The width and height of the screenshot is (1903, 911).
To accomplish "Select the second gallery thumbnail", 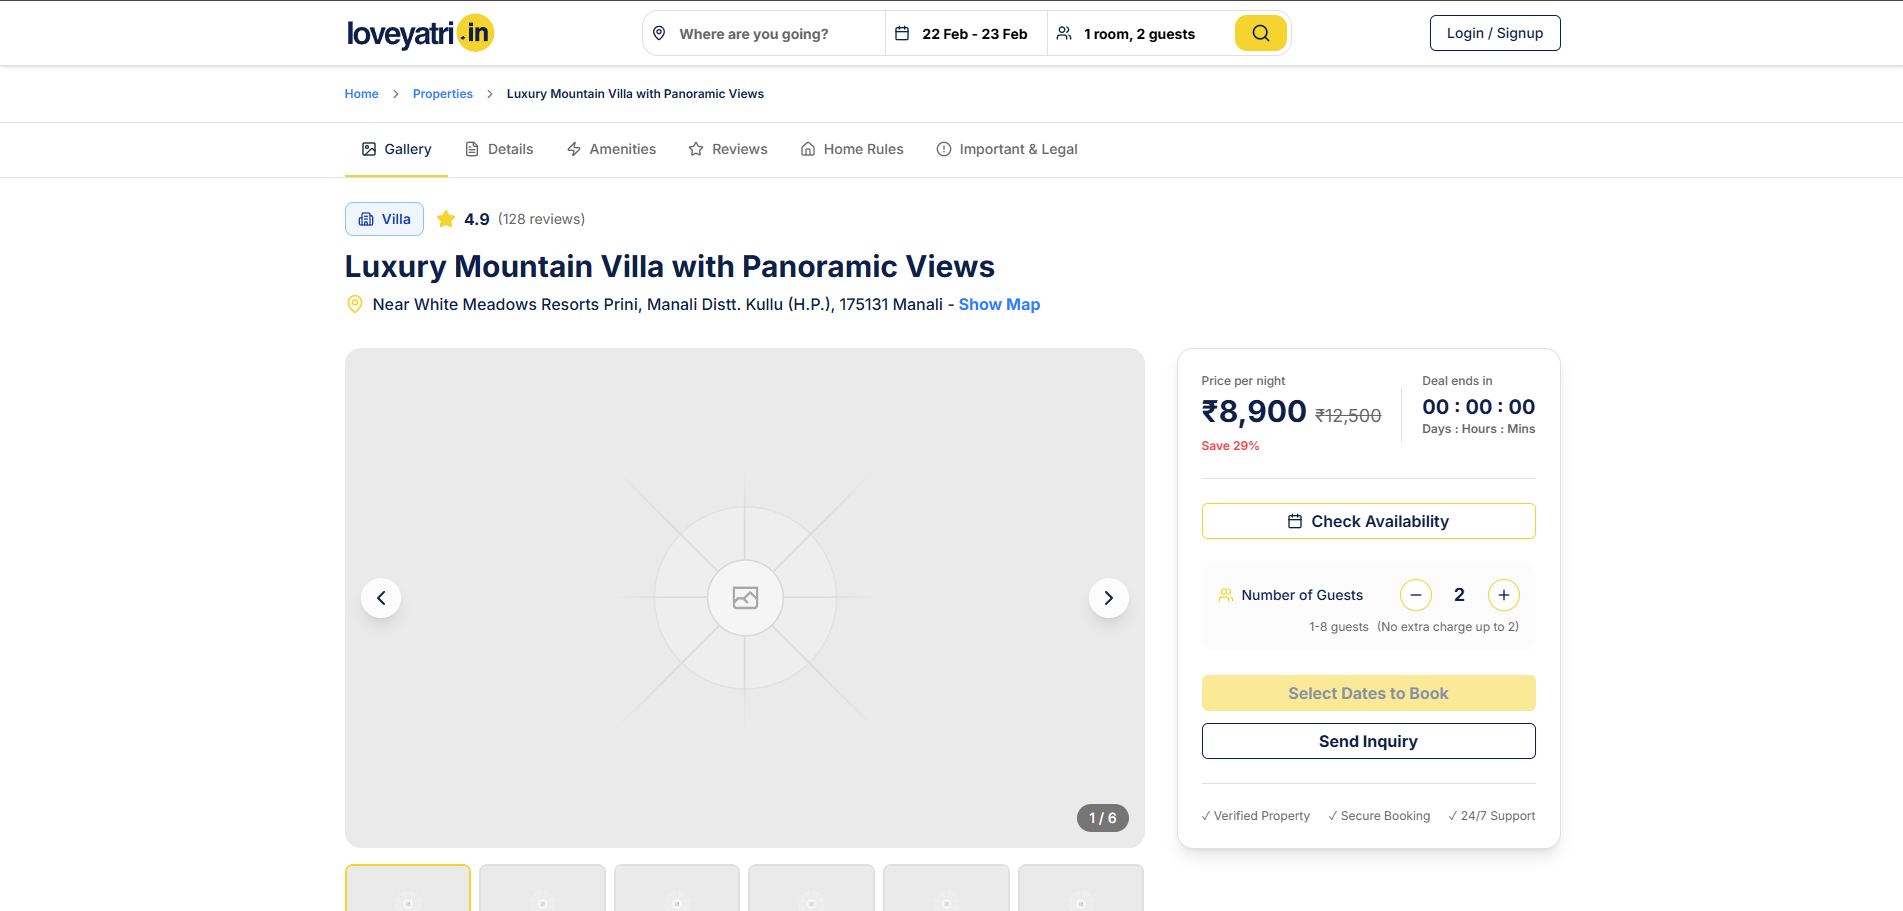I will click(542, 888).
